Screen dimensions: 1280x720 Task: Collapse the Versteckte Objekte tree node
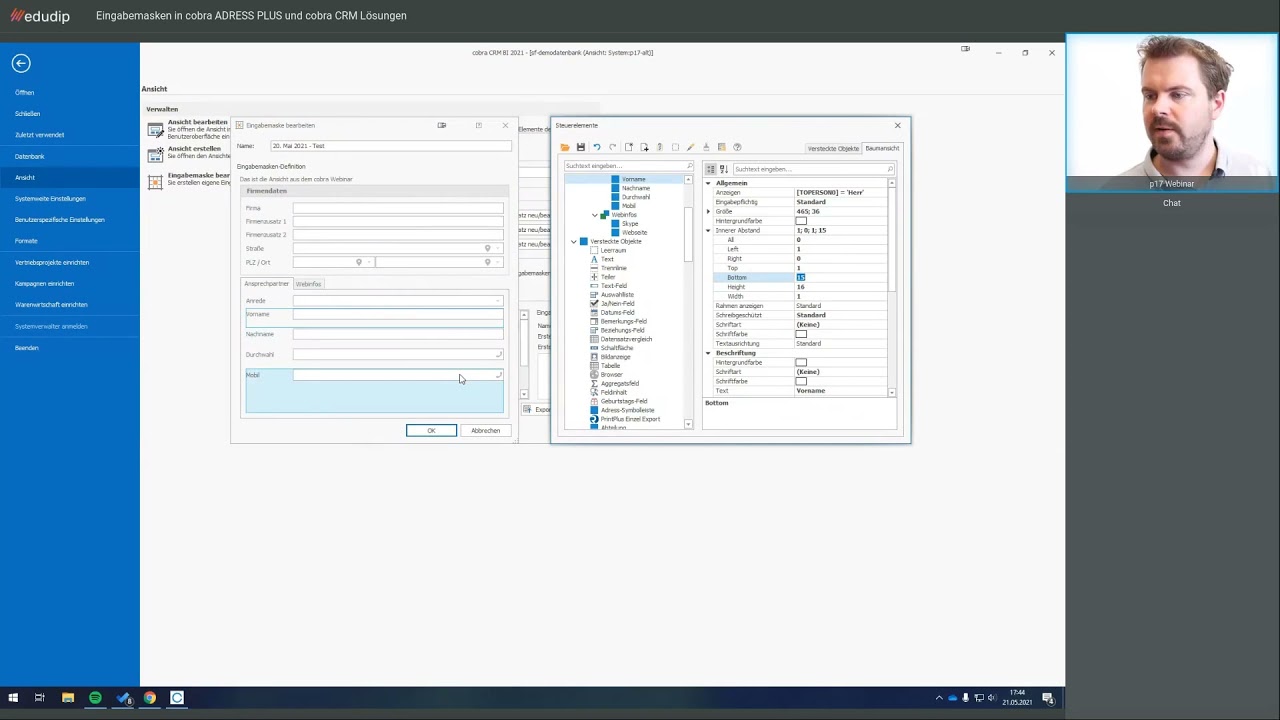(x=574, y=241)
